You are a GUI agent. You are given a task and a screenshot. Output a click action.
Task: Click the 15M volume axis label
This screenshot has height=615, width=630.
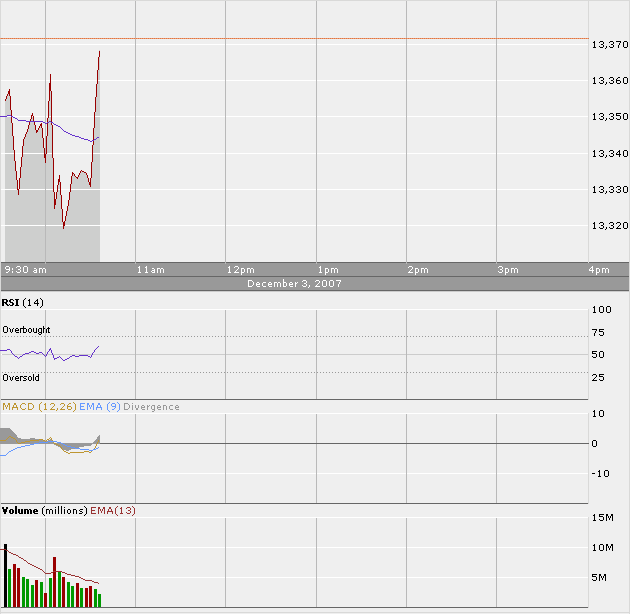(602, 518)
